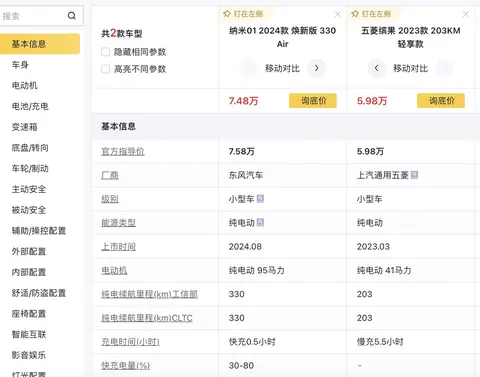The image size is (480, 377).
Task: Click the 基本信息 table section header
Action: pyautogui.click(x=286, y=126)
